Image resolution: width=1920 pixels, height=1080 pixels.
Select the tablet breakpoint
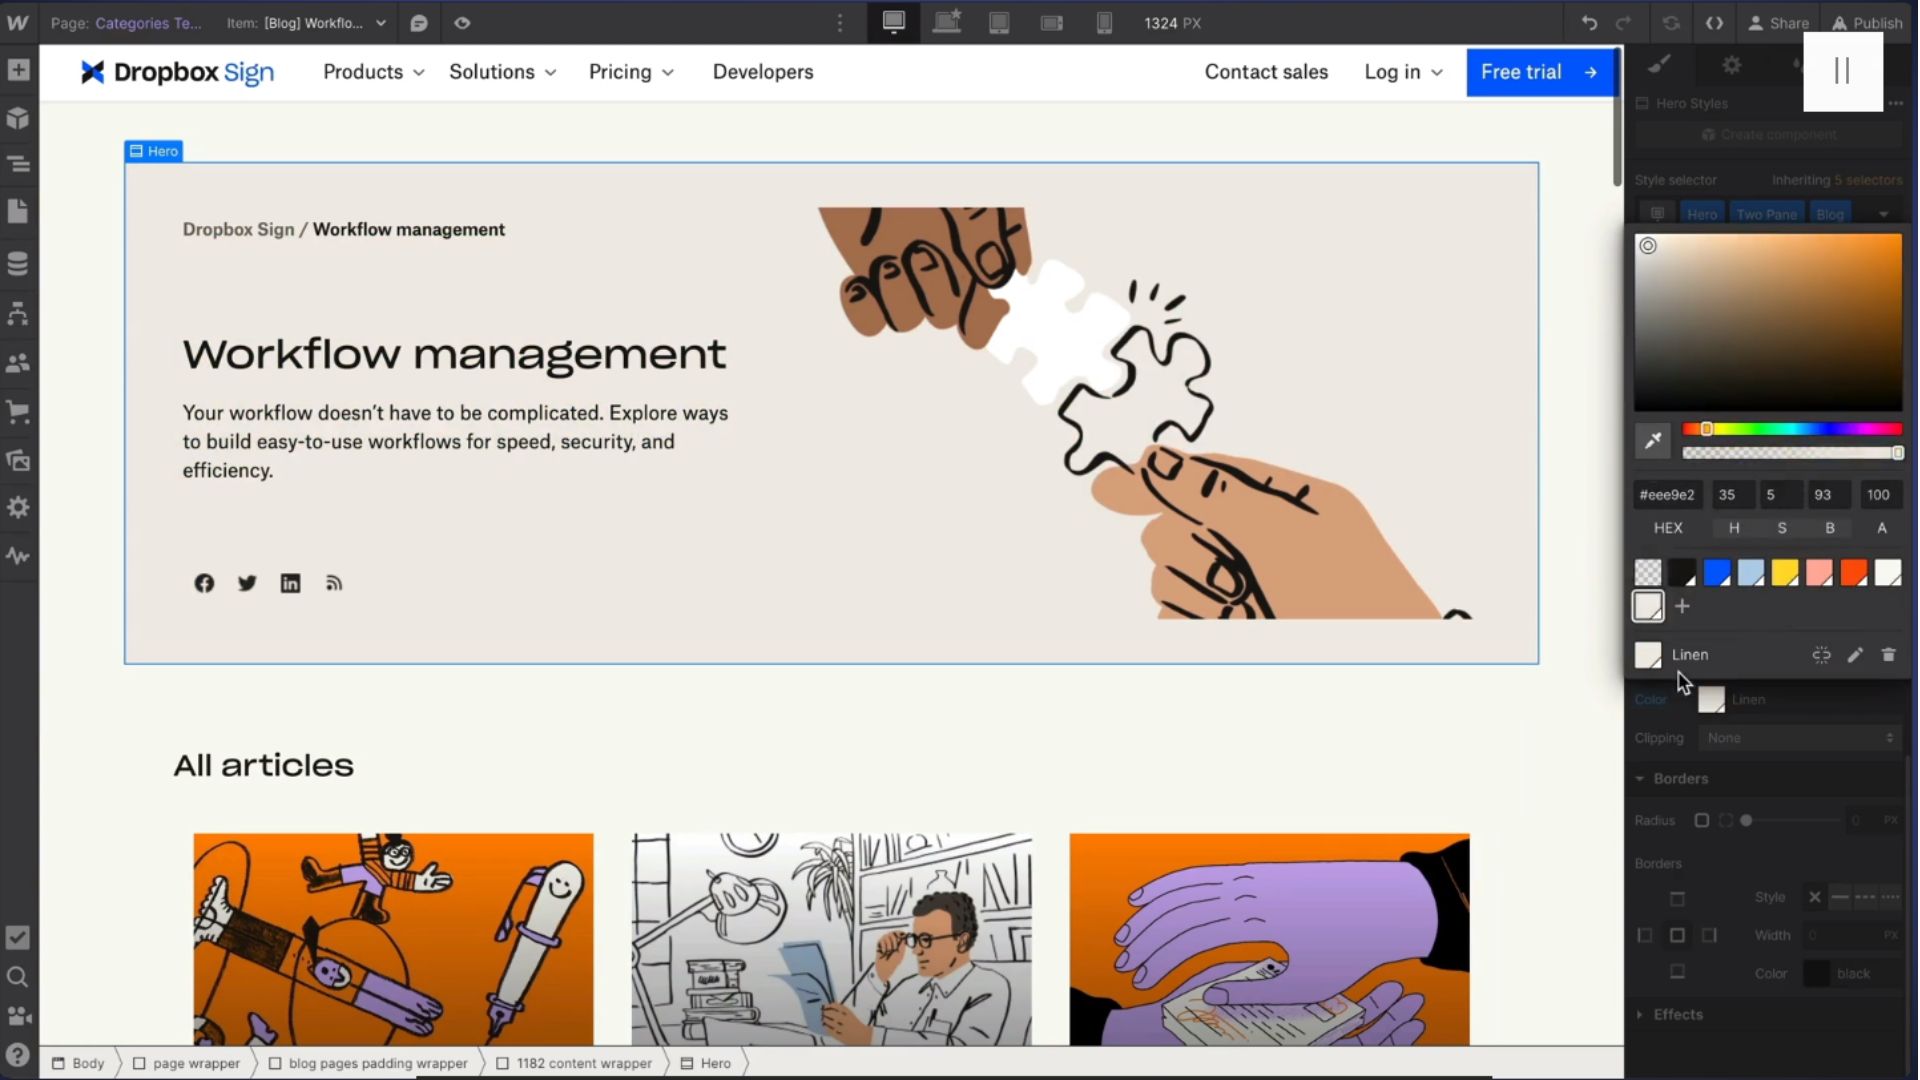coord(999,22)
